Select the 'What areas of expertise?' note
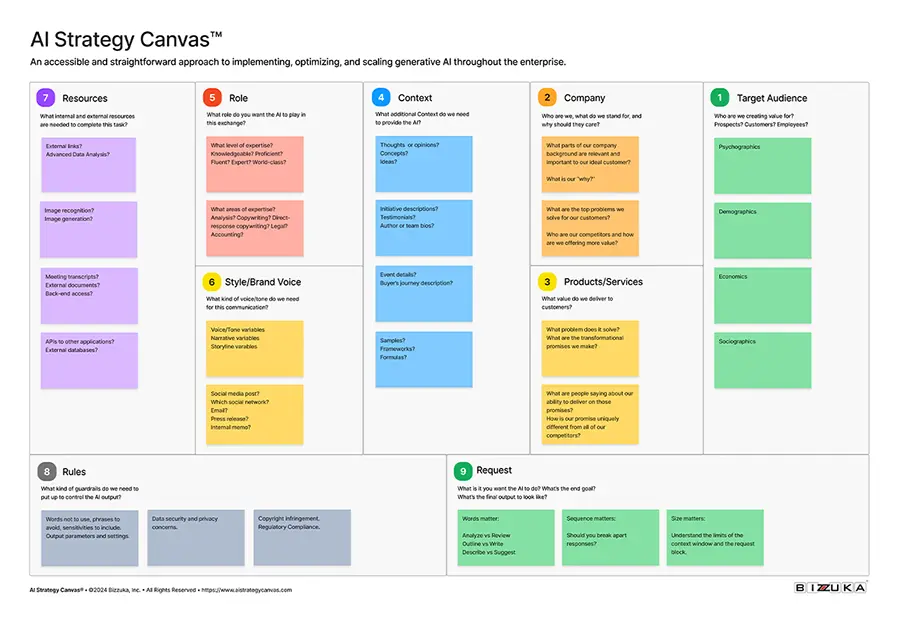Screen dimensions: 900x626 pos(255,228)
